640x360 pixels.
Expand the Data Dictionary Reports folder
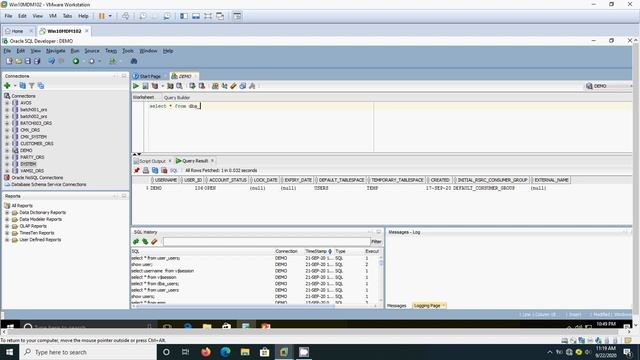[7, 213]
